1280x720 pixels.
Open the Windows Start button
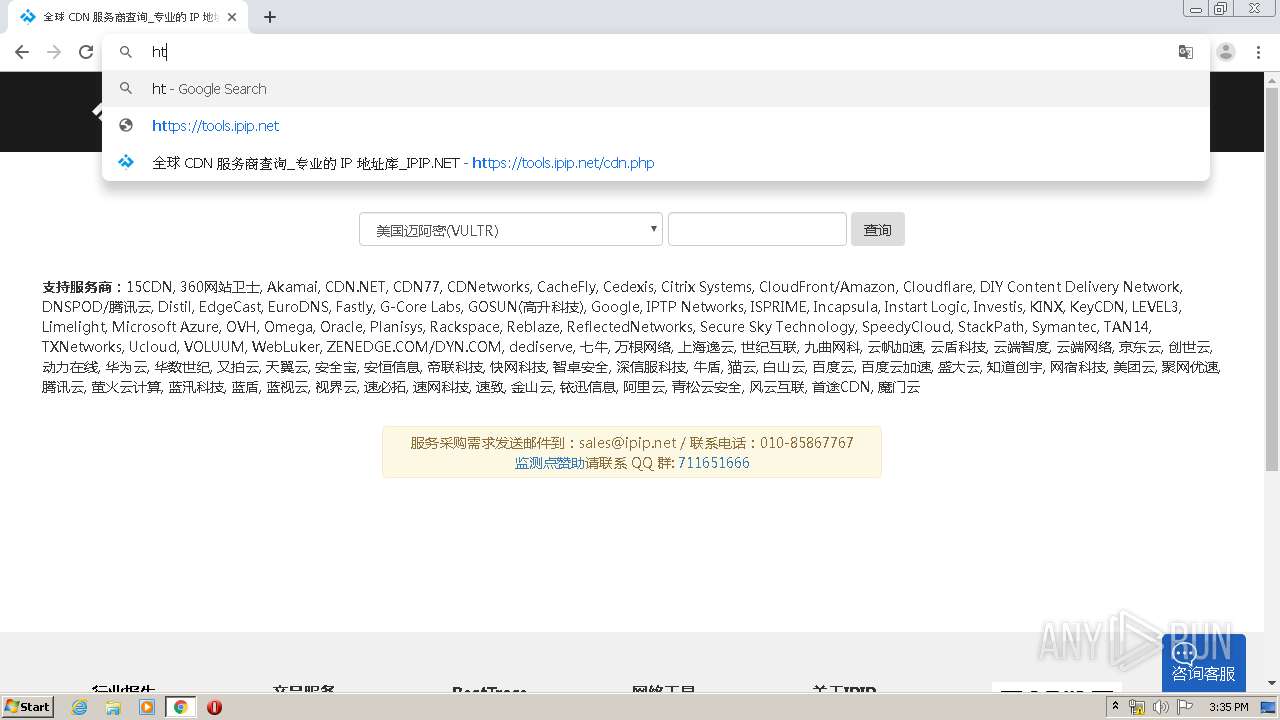pyautogui.click(x=28, y=706)
